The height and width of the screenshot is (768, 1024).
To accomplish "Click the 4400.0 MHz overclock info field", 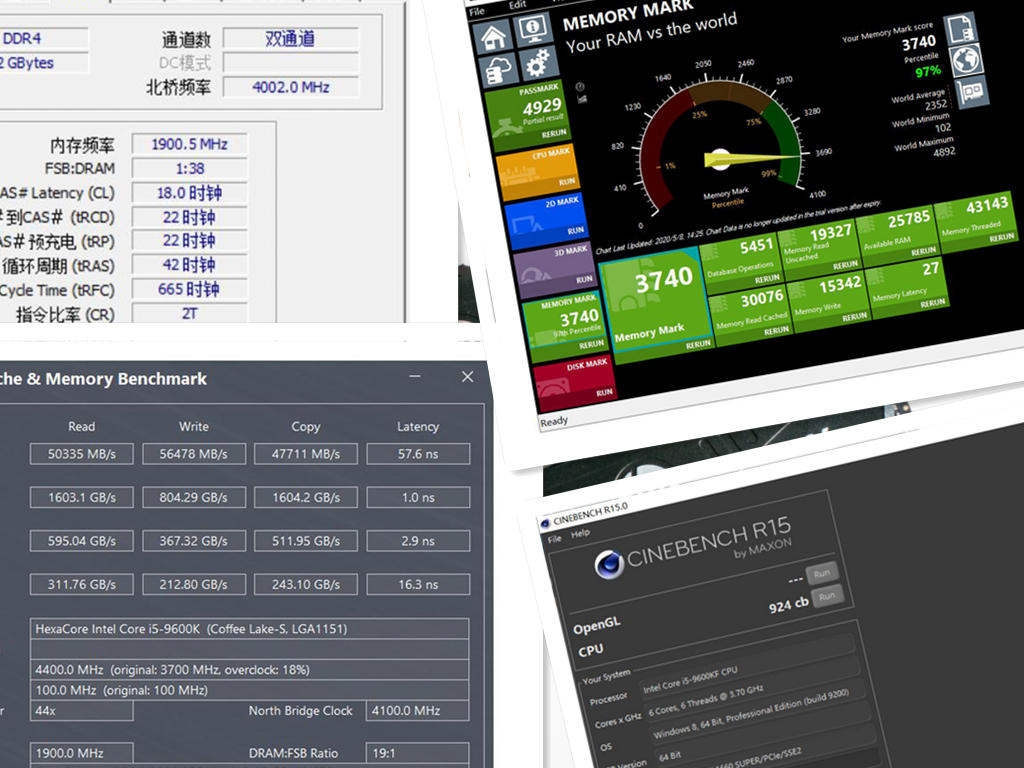I will (249, 669).
